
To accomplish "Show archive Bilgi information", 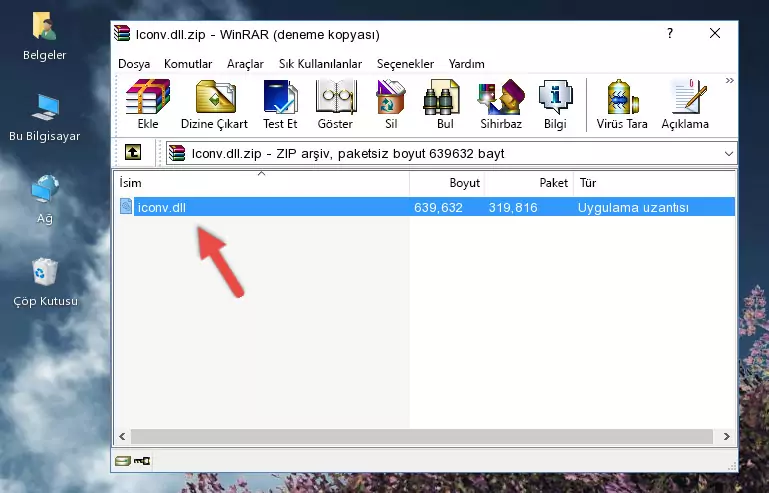I will tap(555, 104).
